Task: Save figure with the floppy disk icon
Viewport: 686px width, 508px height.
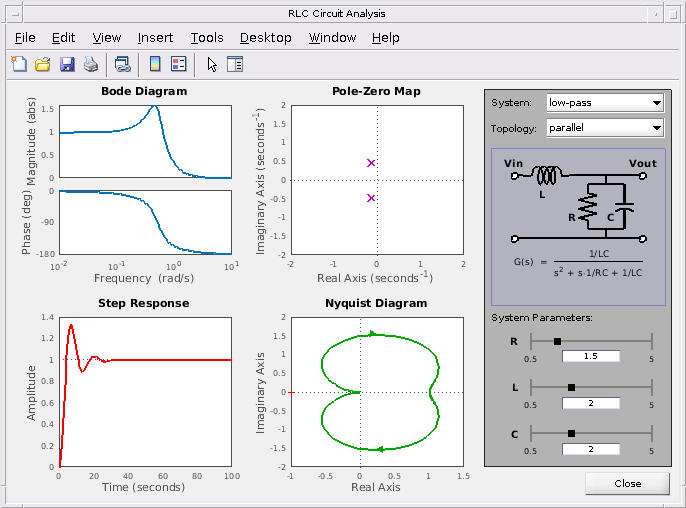Action: pos(67,64)
